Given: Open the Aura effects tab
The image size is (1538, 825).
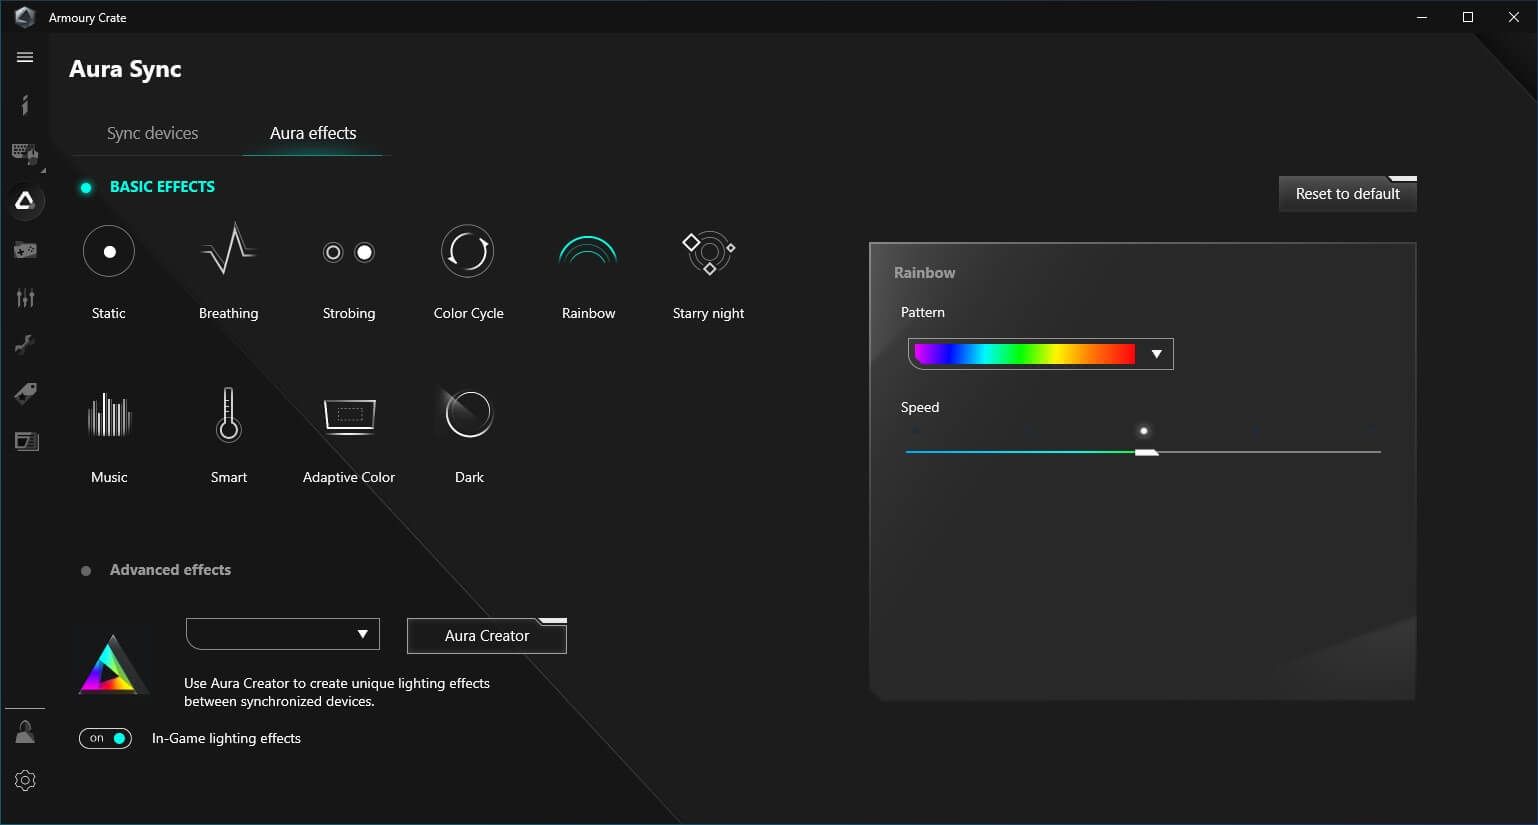Looking at the screenshot, I should point(313,133).
